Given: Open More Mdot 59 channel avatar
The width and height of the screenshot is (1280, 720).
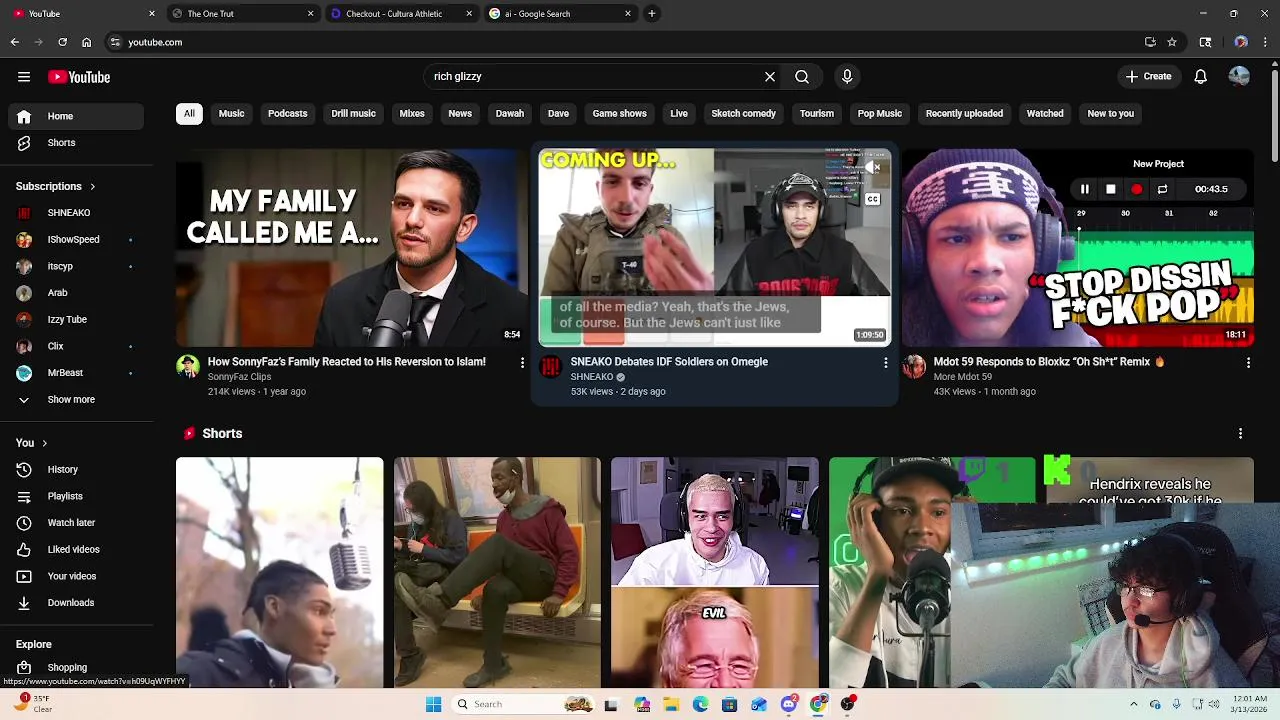Looking at the screenshot, I should point(914,367).
